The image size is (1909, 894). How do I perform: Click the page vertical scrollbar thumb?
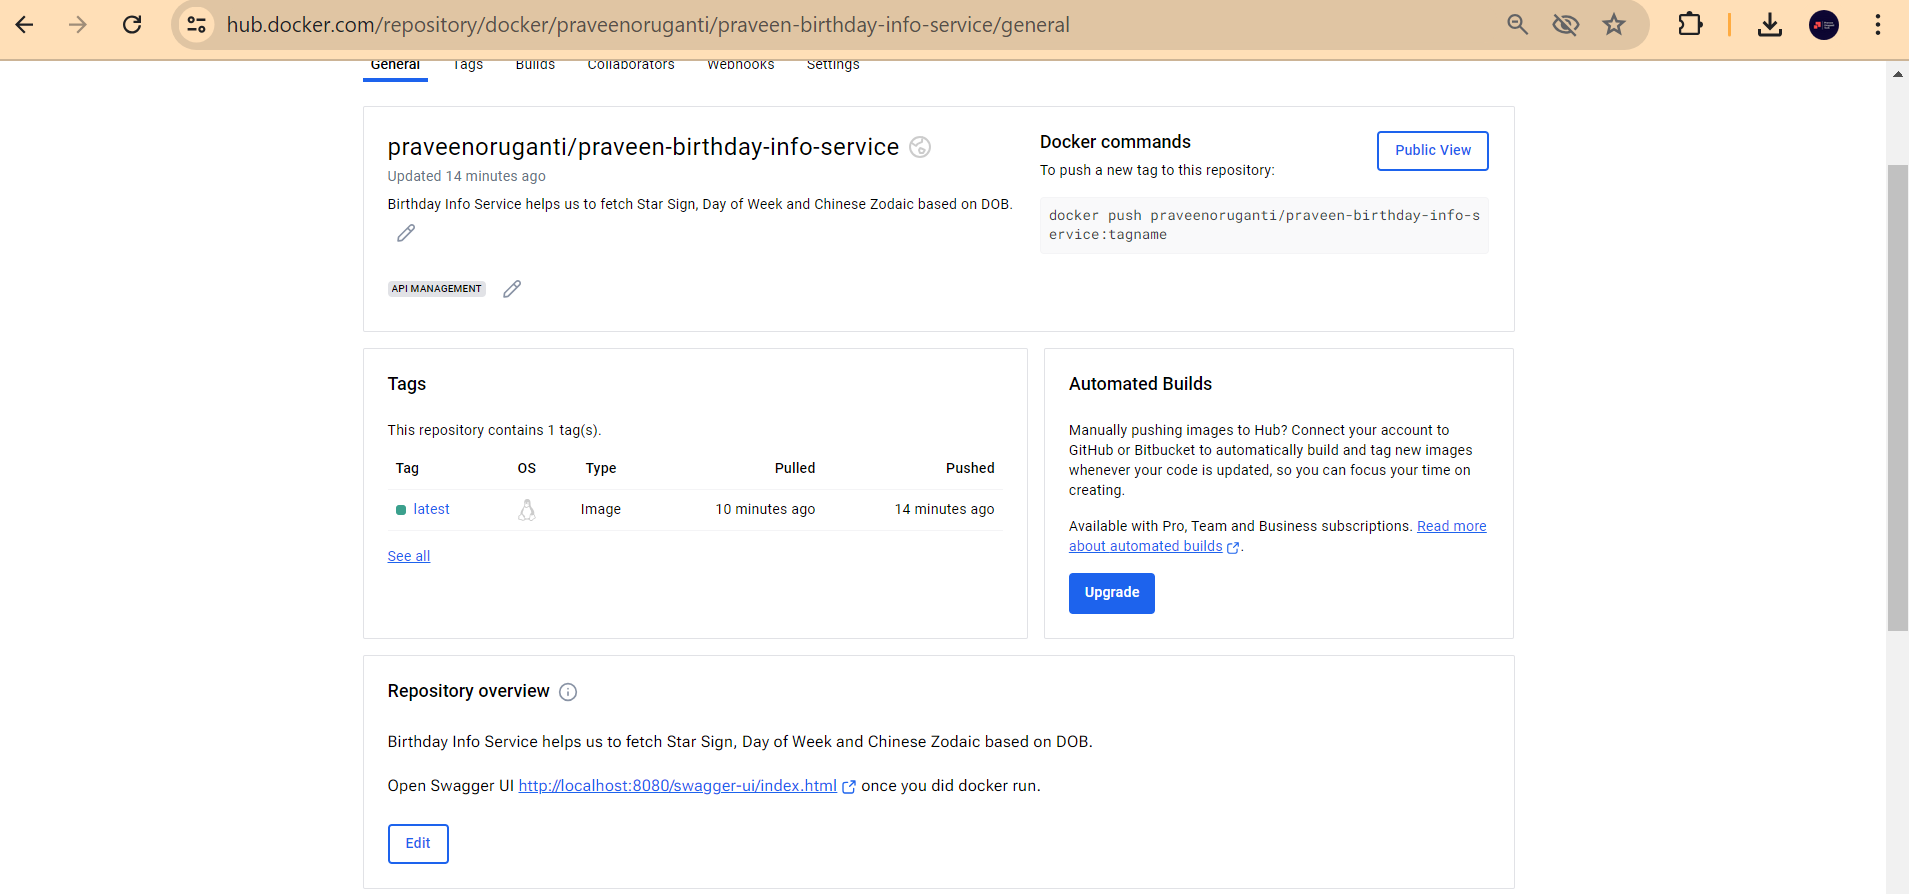tap(1897, 398)
